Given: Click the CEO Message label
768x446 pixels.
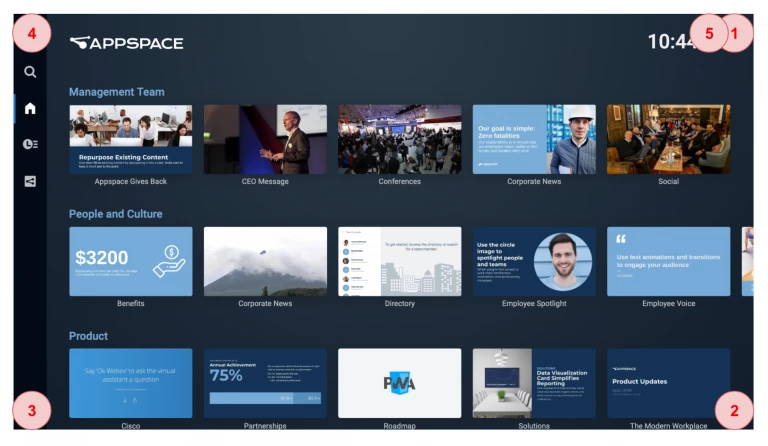Looking at the screenshot, I should click(265, 182).
